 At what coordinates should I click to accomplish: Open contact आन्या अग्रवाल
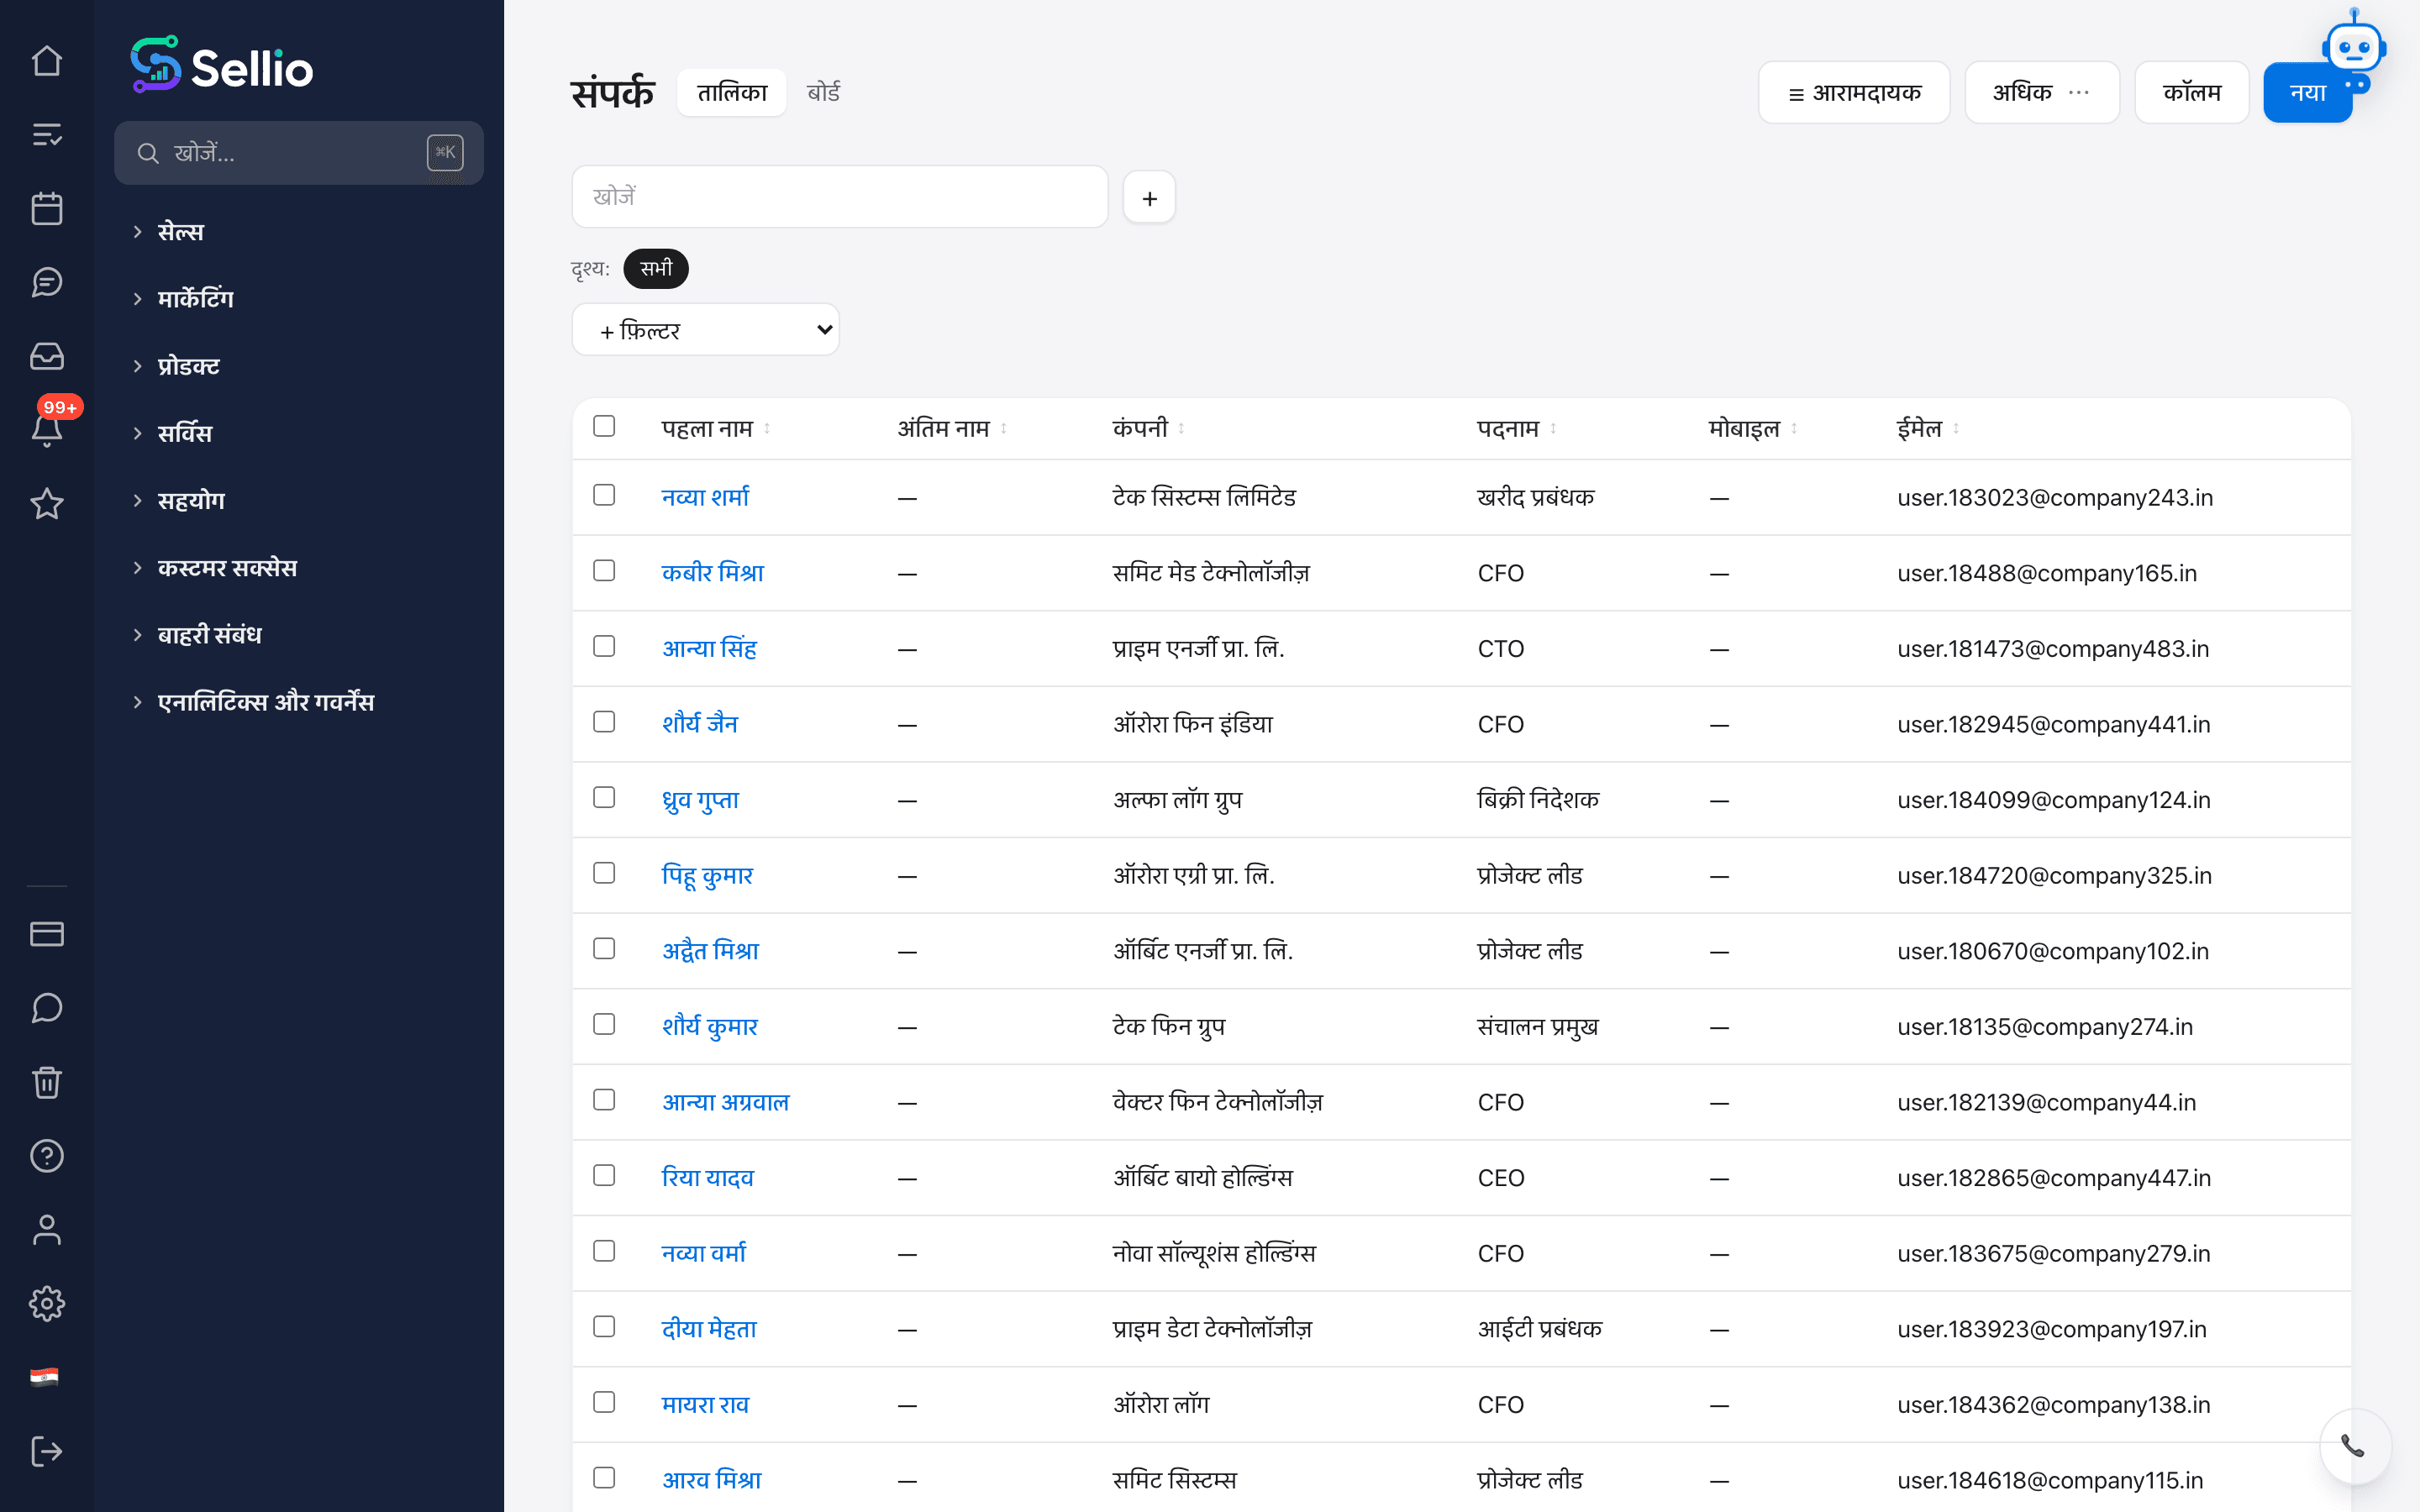726,1102
